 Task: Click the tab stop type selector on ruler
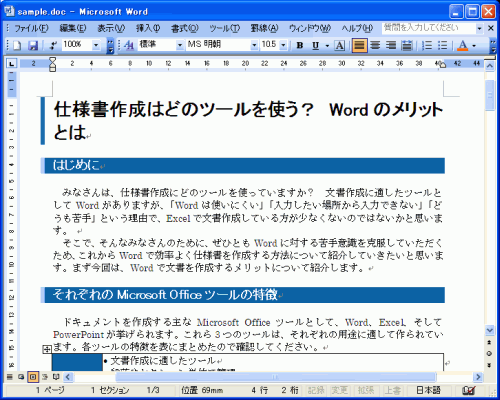pyautogui.click(x=12, y=63)
